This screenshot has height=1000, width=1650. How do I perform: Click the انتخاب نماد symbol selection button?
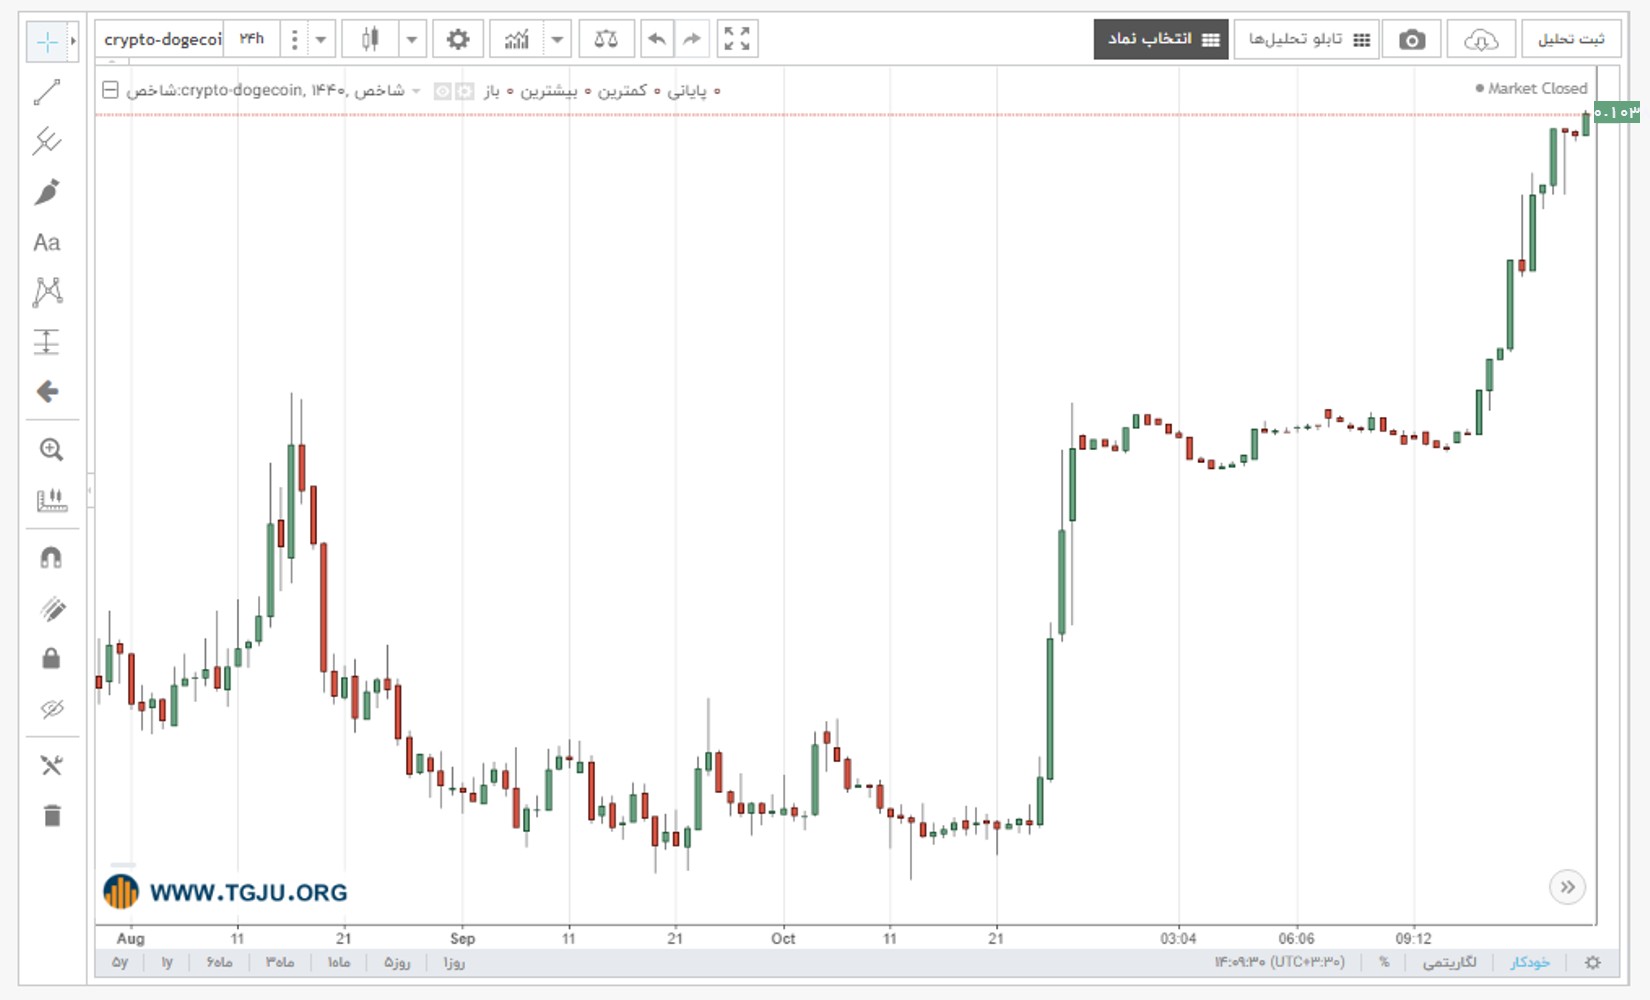tap(1161, 39)
